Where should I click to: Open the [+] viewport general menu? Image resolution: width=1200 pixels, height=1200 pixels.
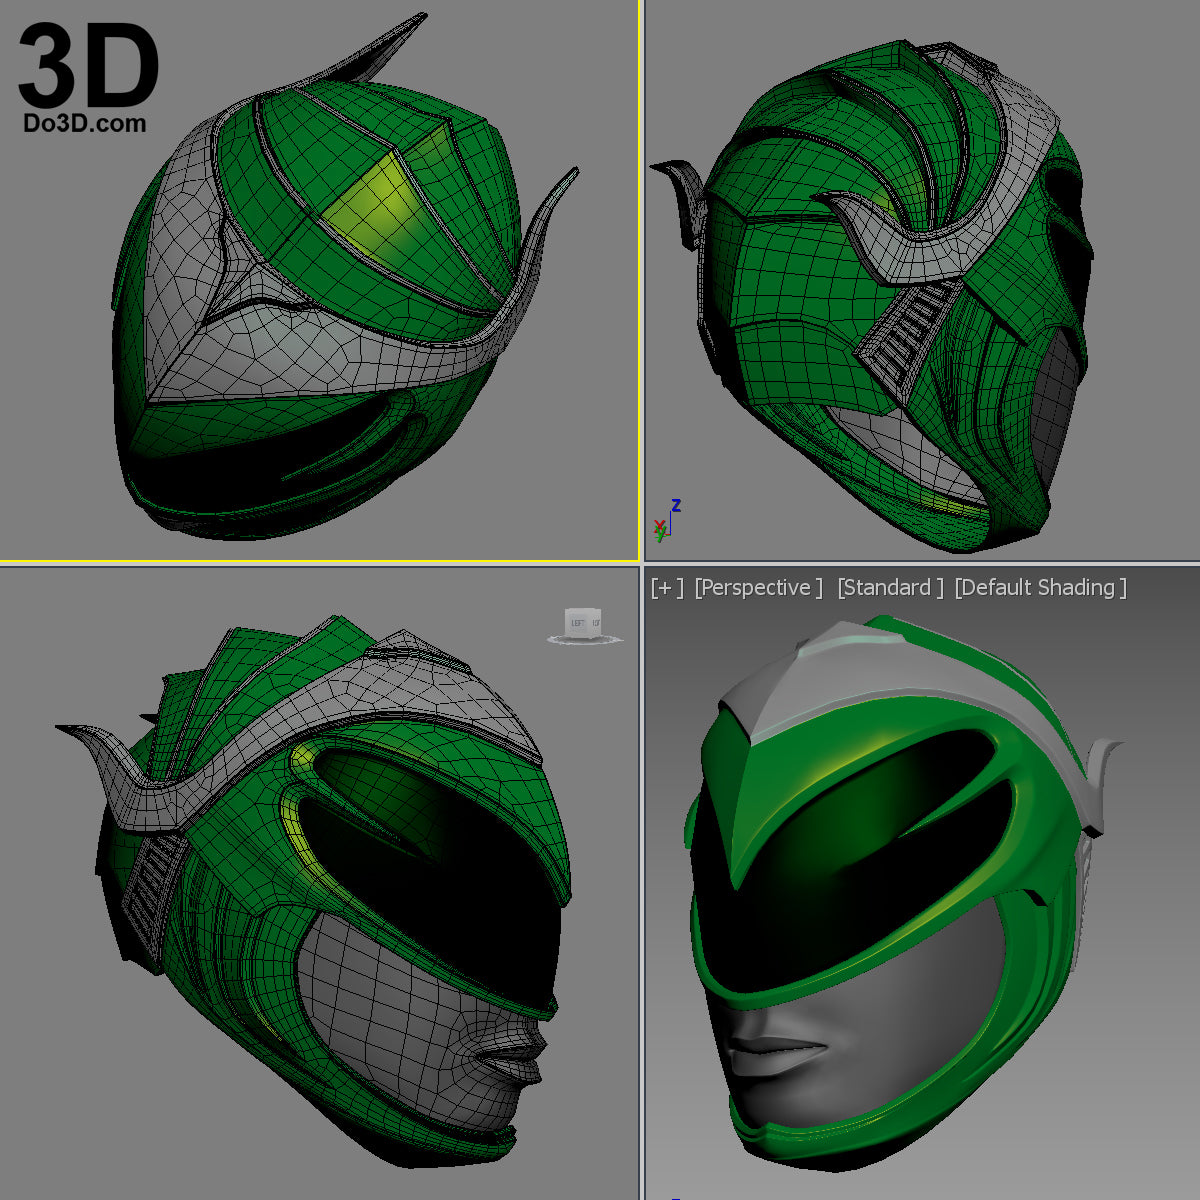coord(666,588)
